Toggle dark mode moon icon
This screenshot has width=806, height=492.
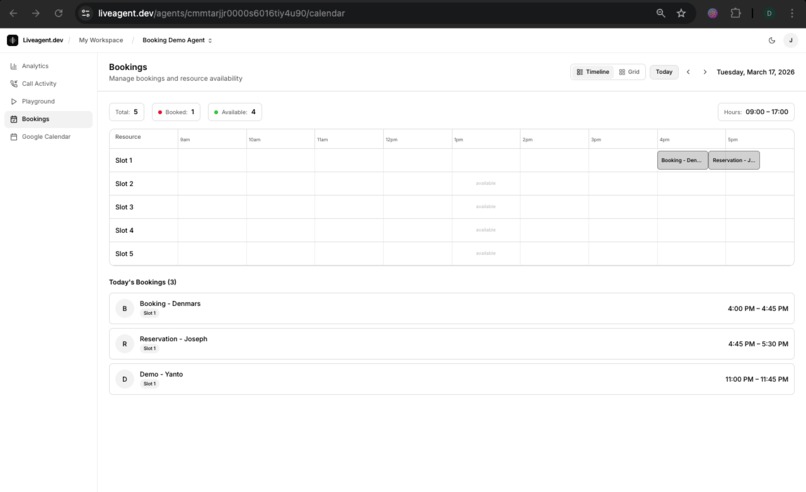[x=772, y=40]
